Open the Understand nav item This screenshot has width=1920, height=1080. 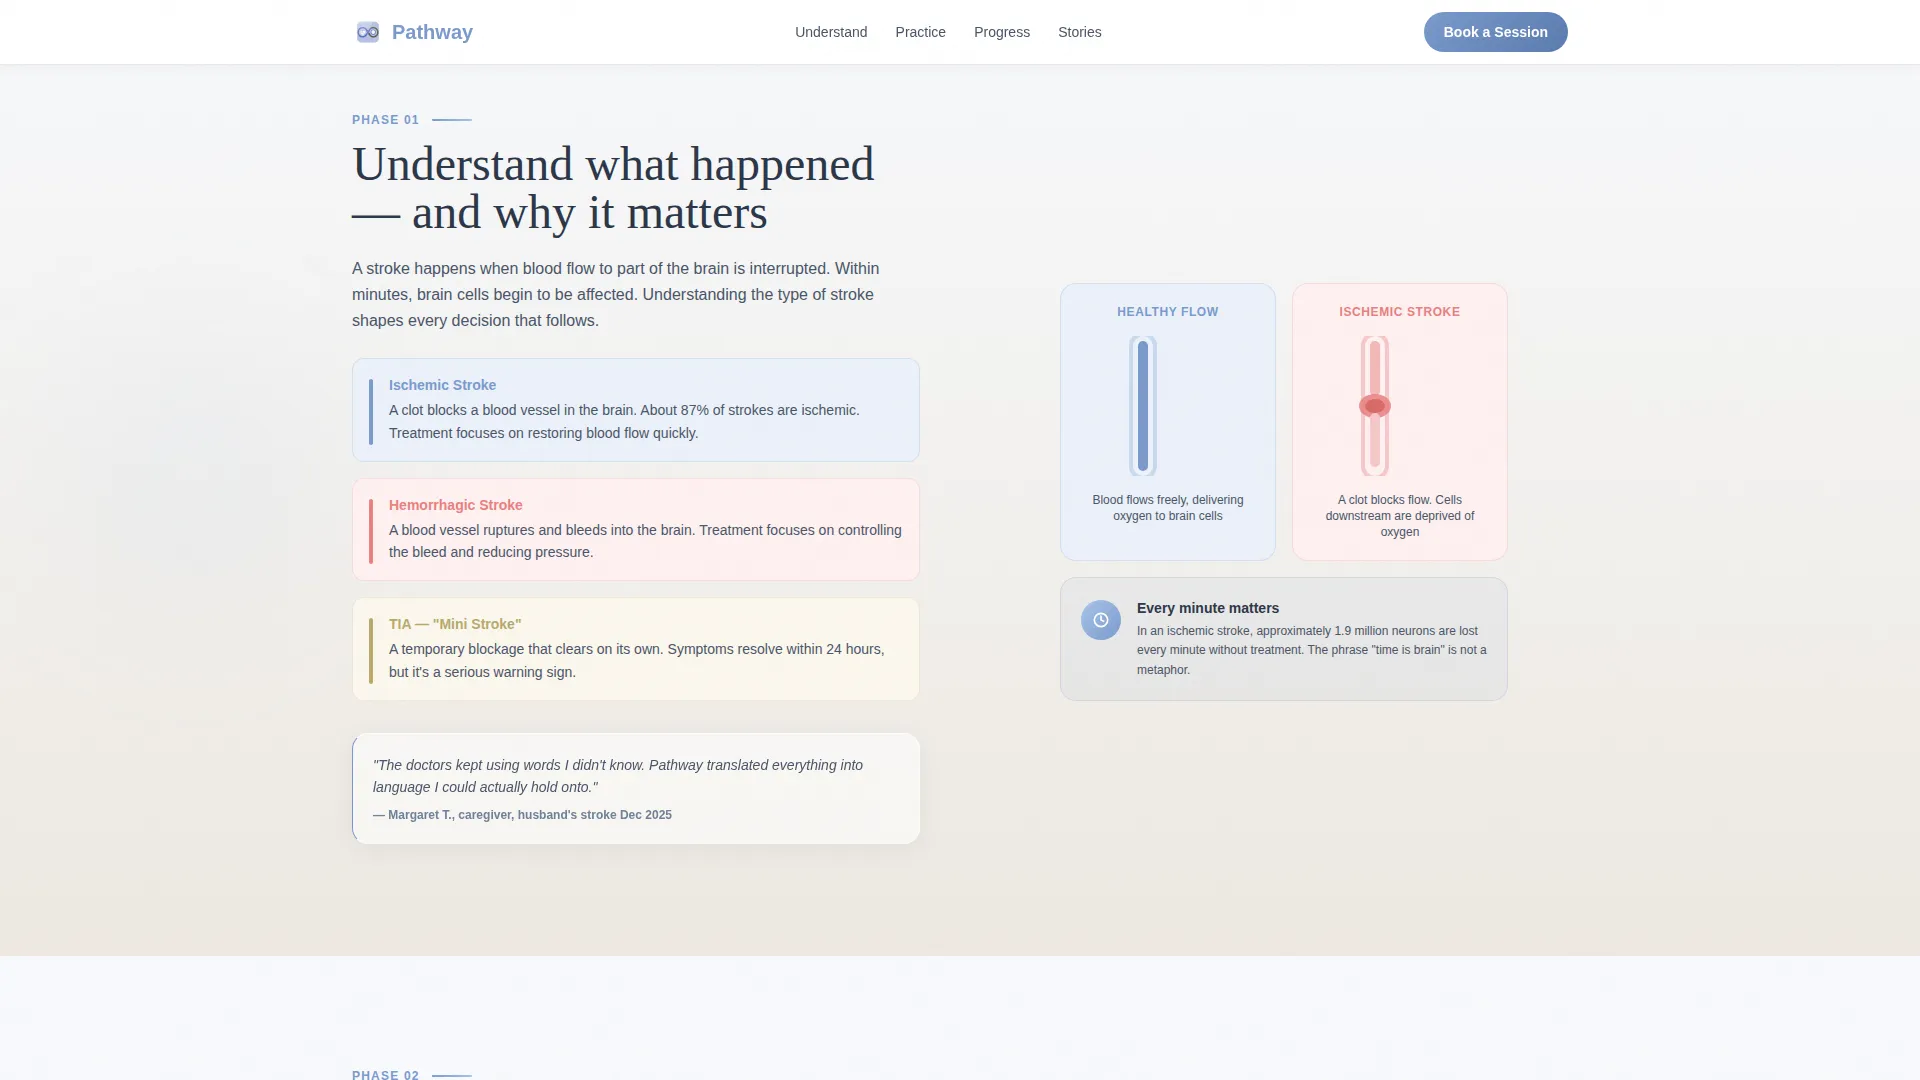click(x=831, y=32)
